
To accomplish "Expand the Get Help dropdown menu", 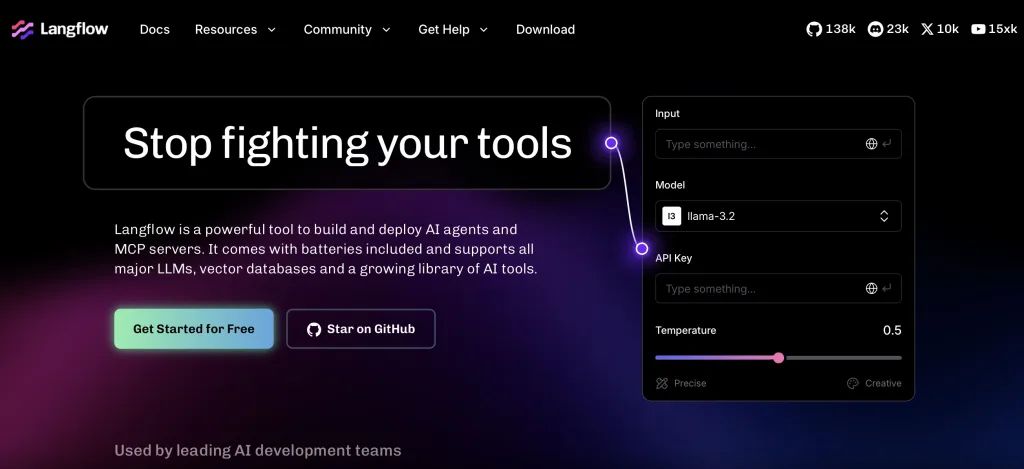I will pyautogui.click(x=453, y=29).
